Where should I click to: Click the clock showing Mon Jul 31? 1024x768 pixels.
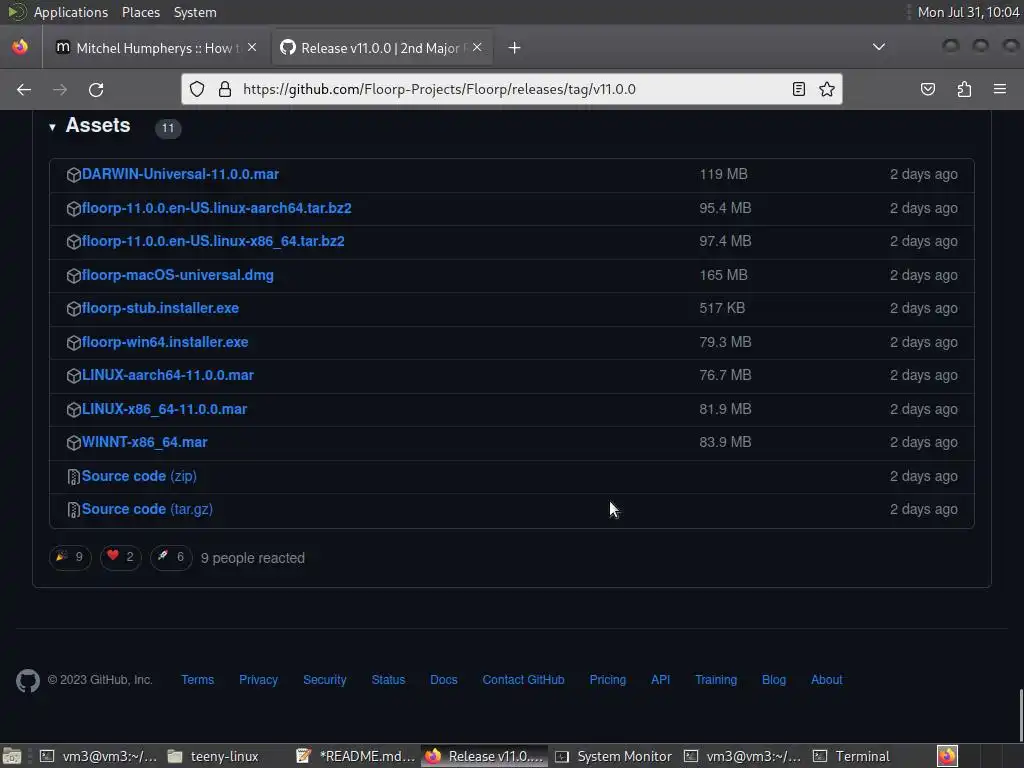968,12
